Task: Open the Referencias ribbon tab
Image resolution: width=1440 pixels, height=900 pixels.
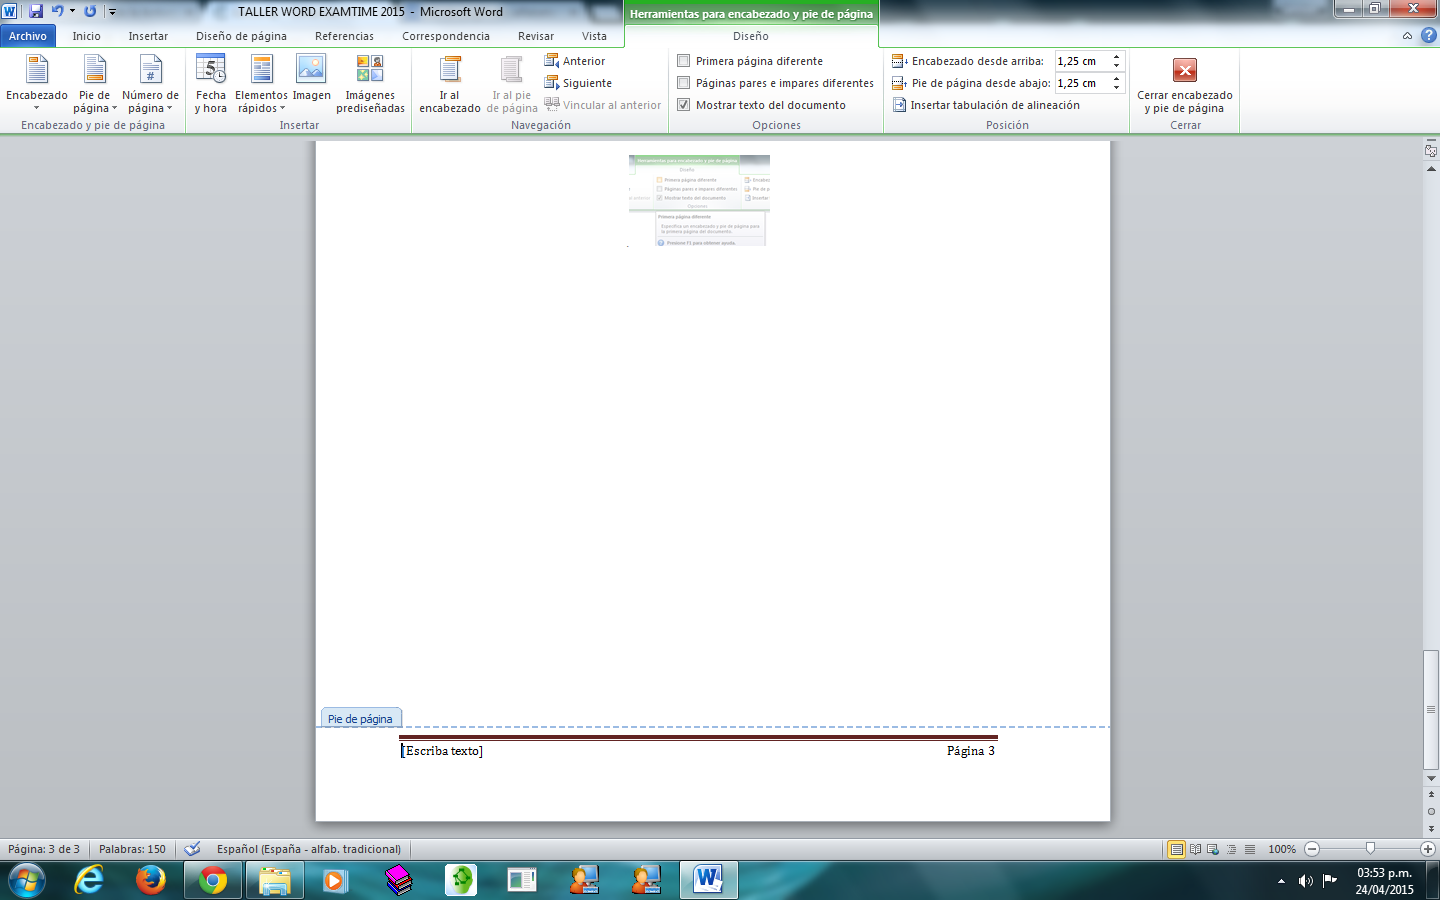Action: pos(344,36)
